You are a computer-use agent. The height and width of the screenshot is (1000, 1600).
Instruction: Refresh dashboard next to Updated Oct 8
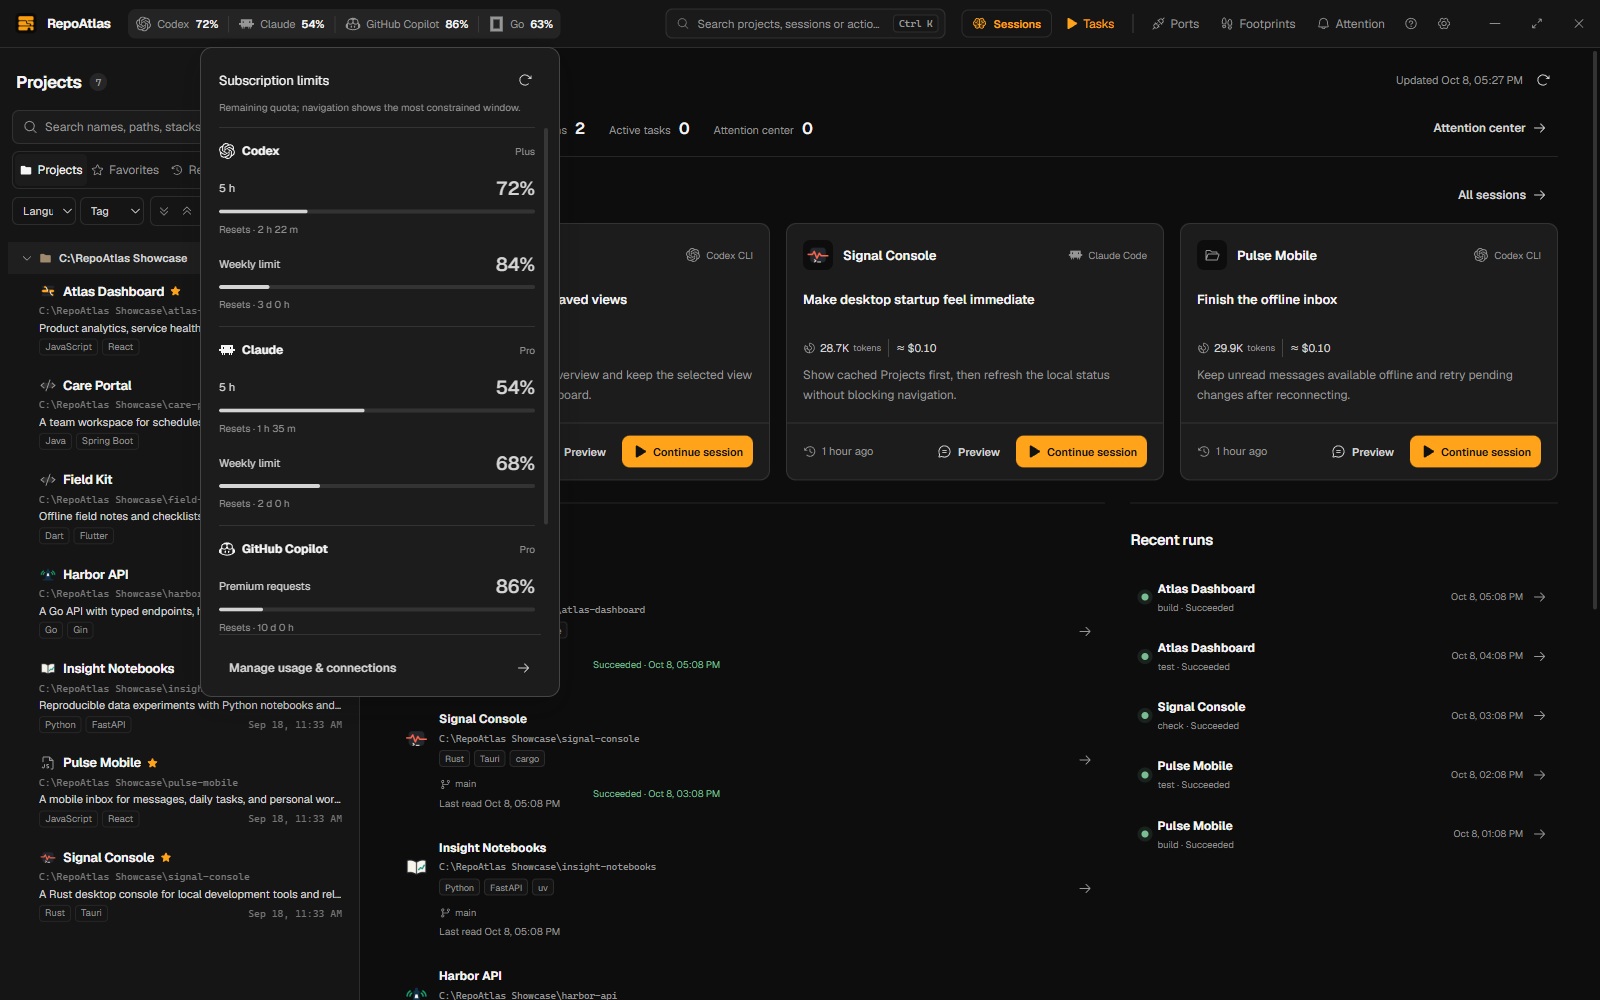coord(1543,80)
